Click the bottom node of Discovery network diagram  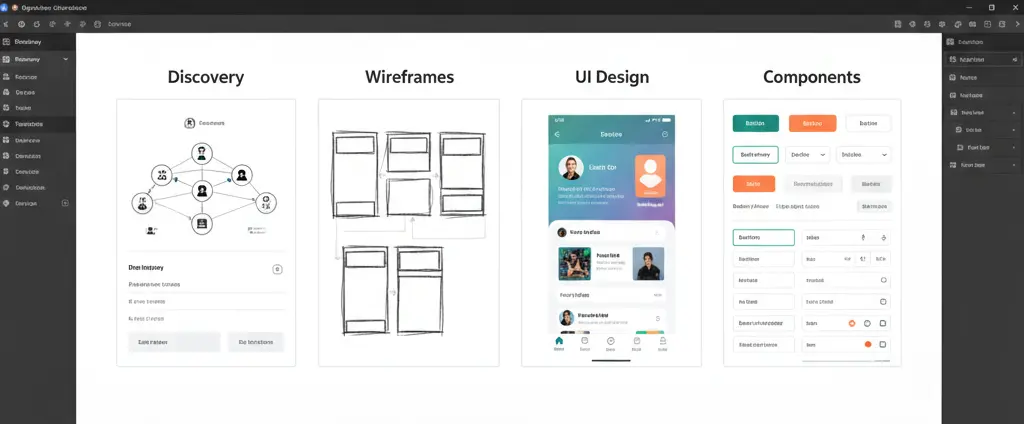tap(202, 223)
